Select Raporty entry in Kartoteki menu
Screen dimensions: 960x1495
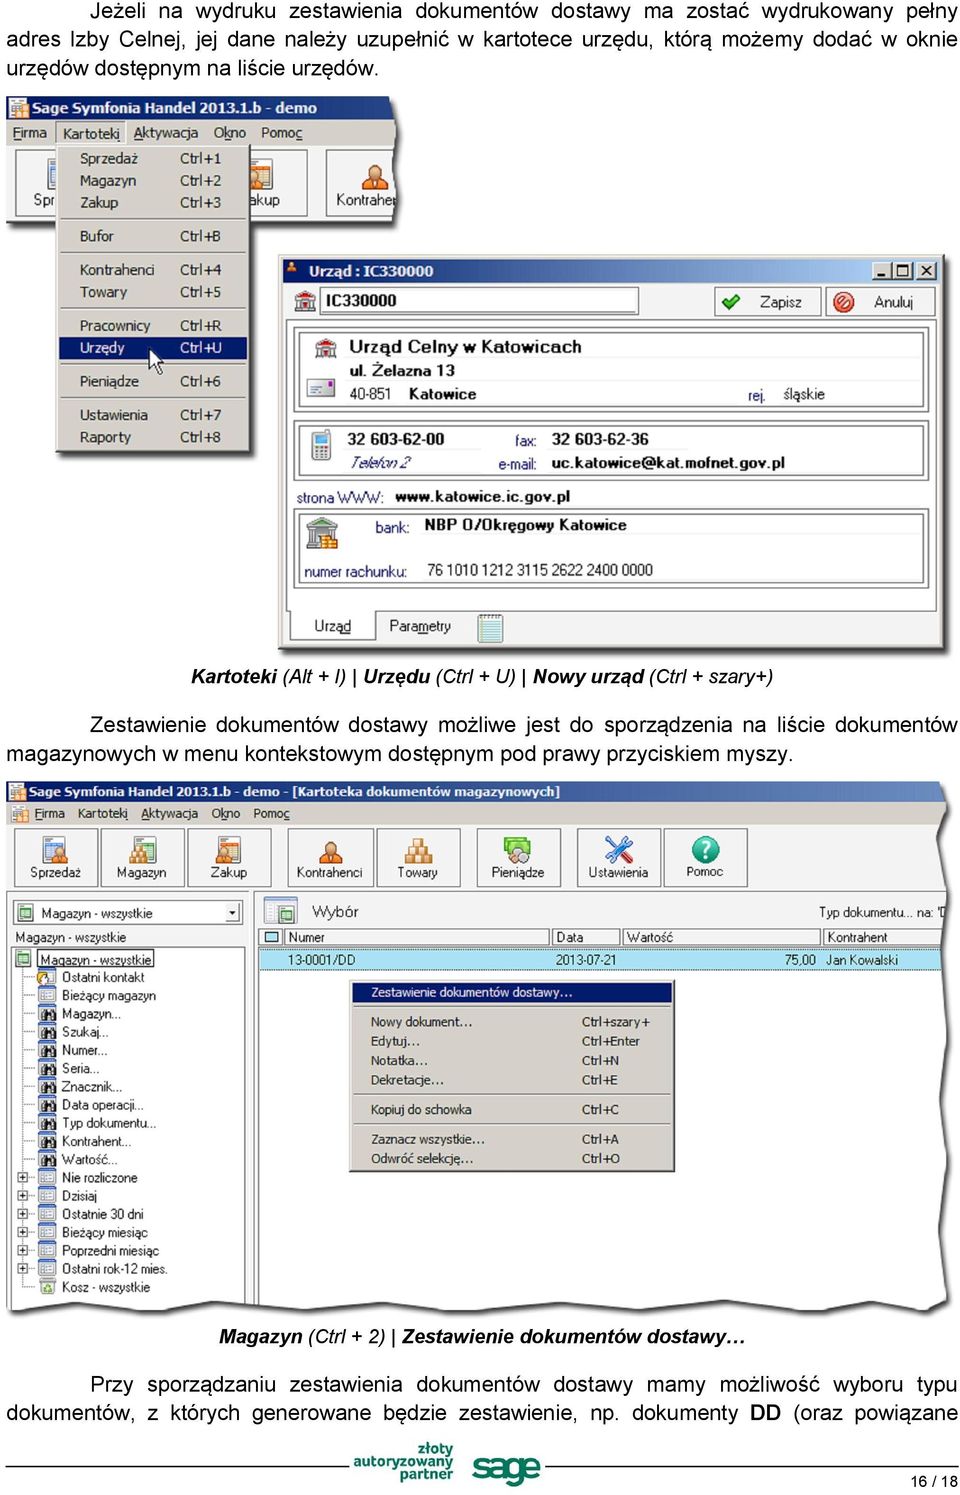152,438
